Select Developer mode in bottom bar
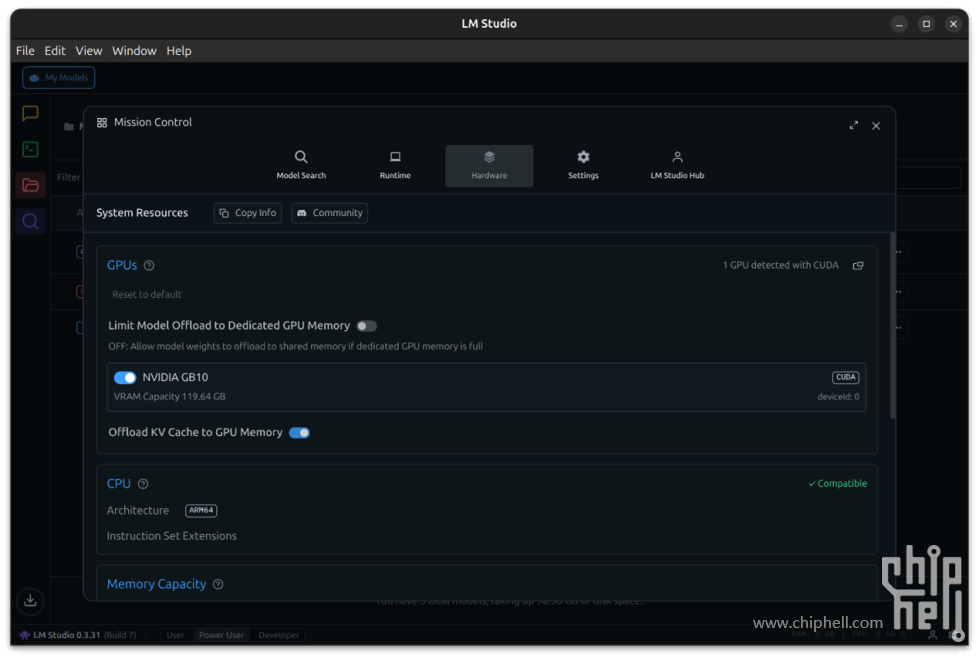 coord(278,635)
